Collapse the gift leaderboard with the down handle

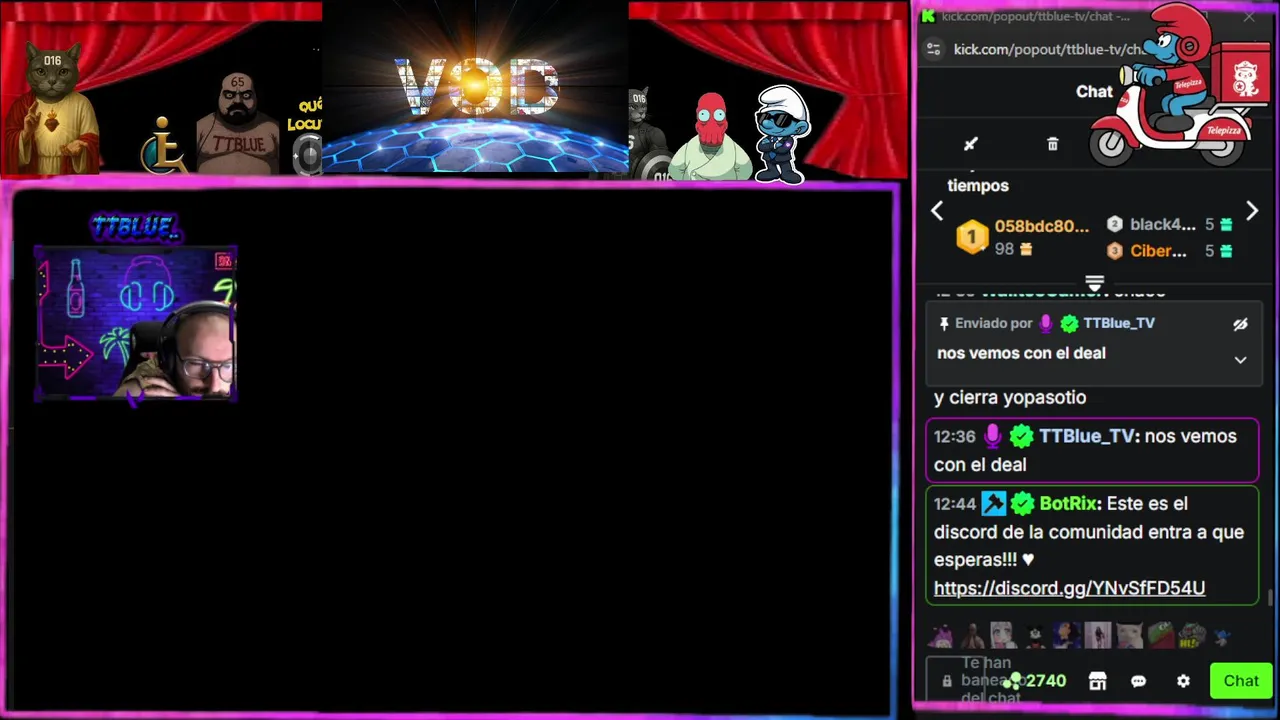point(1094,284)
